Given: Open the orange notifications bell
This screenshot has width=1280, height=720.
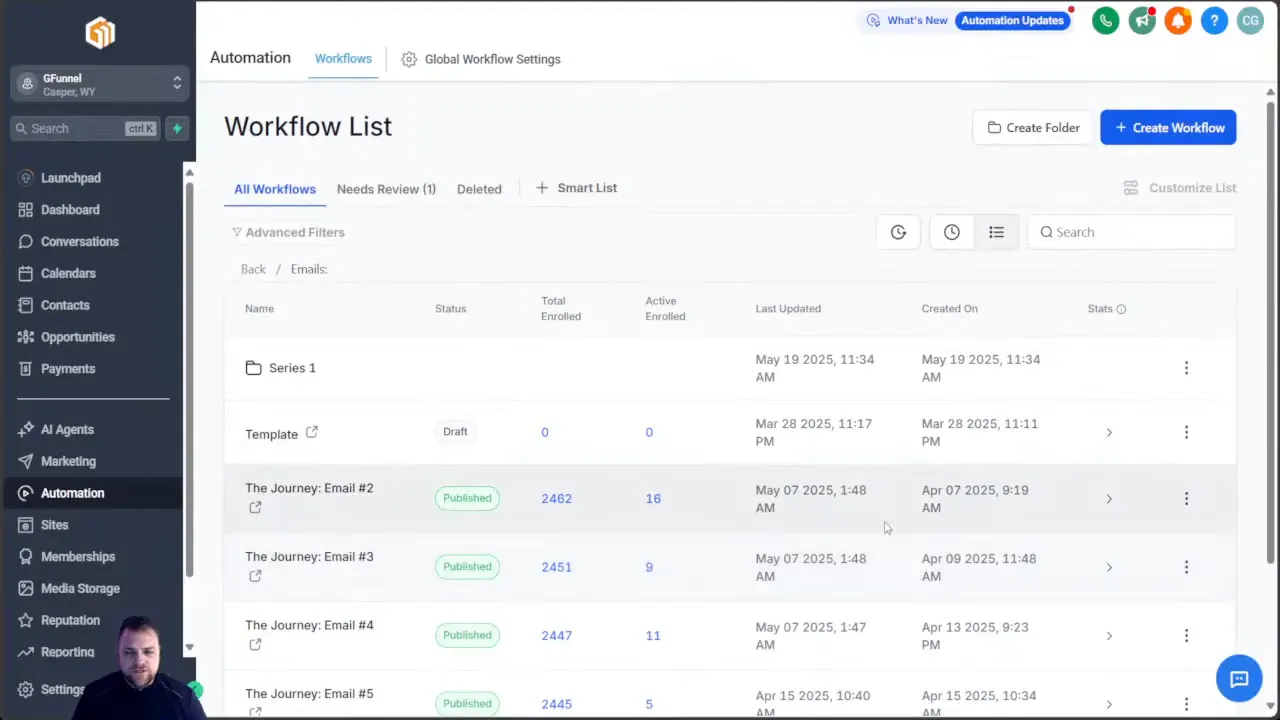Looking at the screenshot, I should click(1178, 20).
